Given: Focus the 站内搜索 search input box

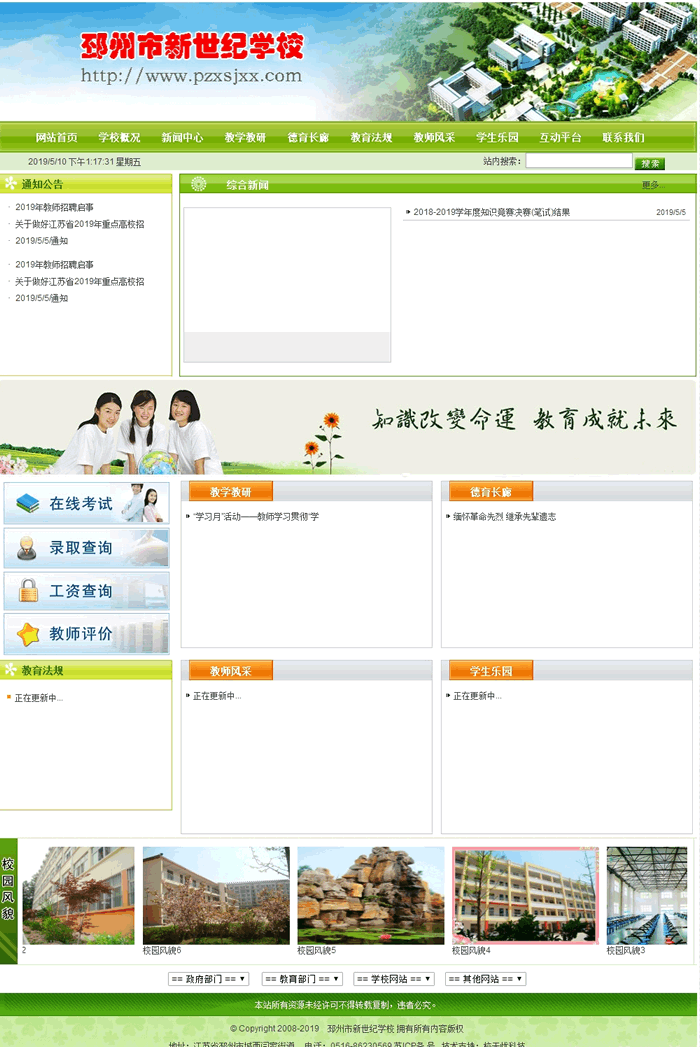Looking at the screenshot, I should [x=578, y=161].
